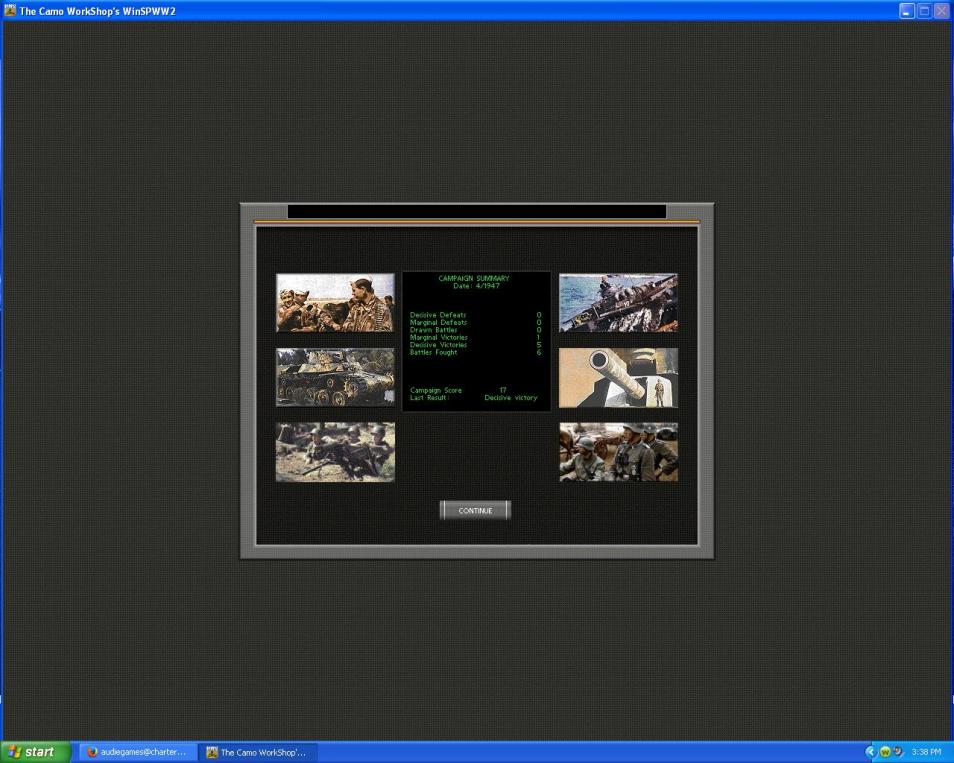The image size is (954, 763).
Task: Switch to the Firefox audiogames taskbar item
Action: pyautogui.click(x=136, y=752)
